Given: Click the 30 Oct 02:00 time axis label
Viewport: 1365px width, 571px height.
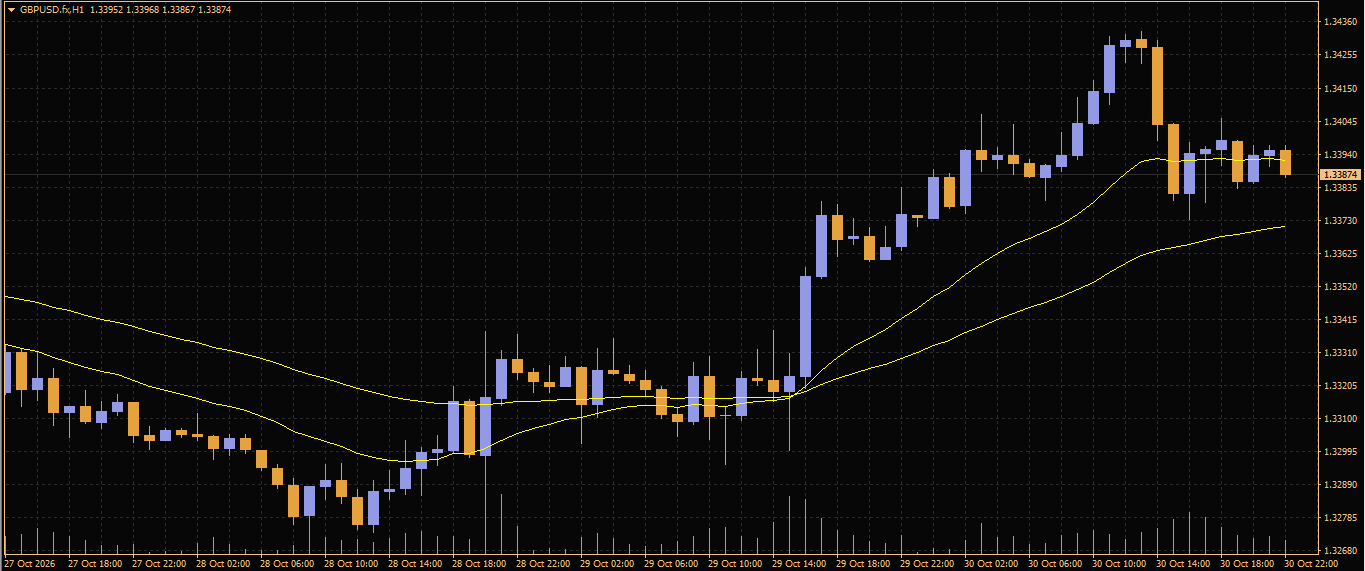Looking at the screenshot, I should tap(992, 564).
